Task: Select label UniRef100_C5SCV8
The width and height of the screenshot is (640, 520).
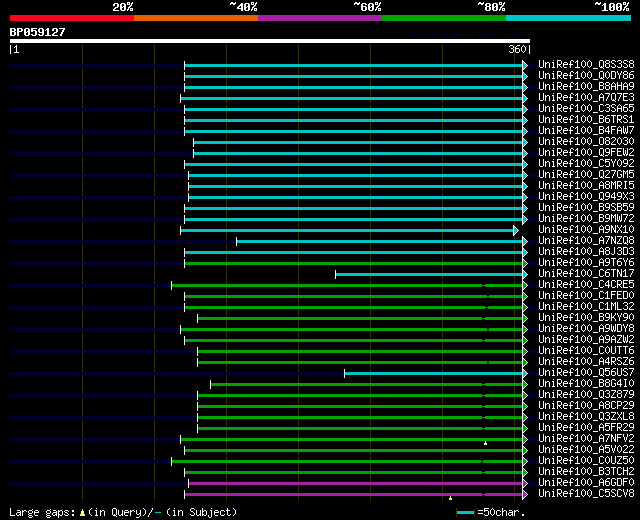Action: click(586, 494)
